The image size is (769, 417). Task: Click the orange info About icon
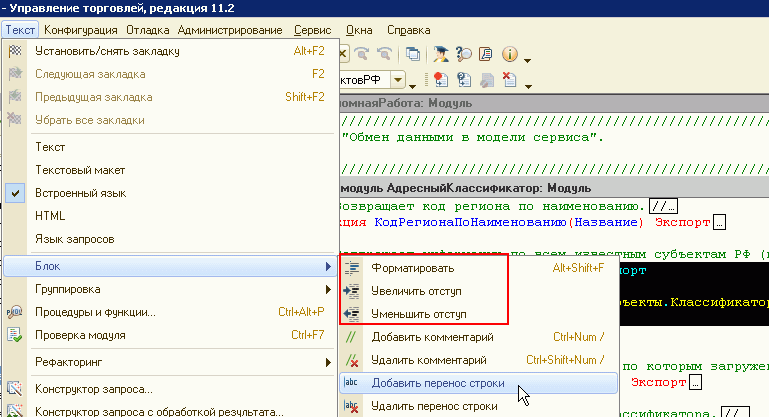pyautogui.click(x=510, y=54)
